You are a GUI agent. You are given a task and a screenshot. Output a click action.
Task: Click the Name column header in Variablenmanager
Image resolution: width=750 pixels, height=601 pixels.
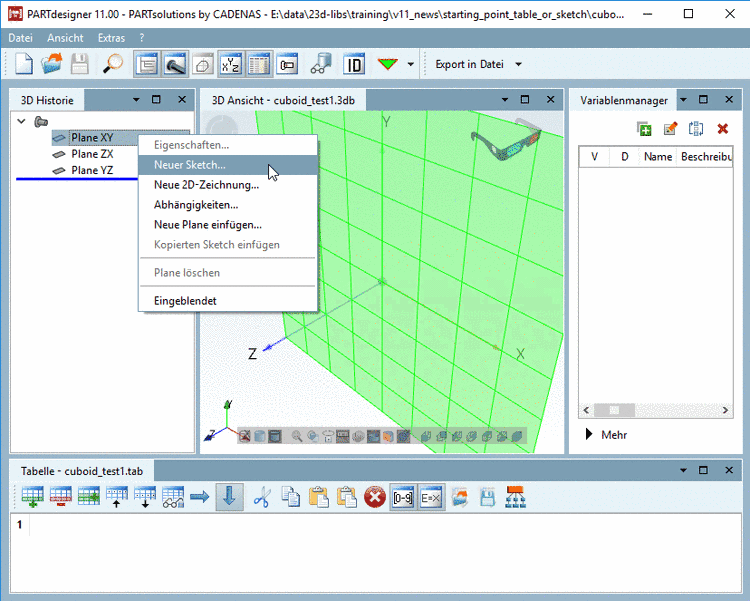pyautogui.click(x=658, y=156)
